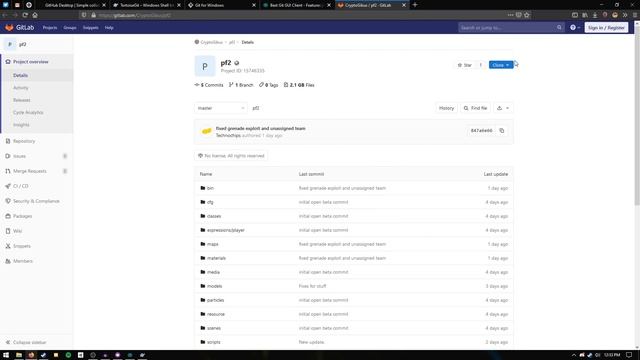Copy the commit SHA to clipboard
Screen dimensions: 640x360
[502, 131]
